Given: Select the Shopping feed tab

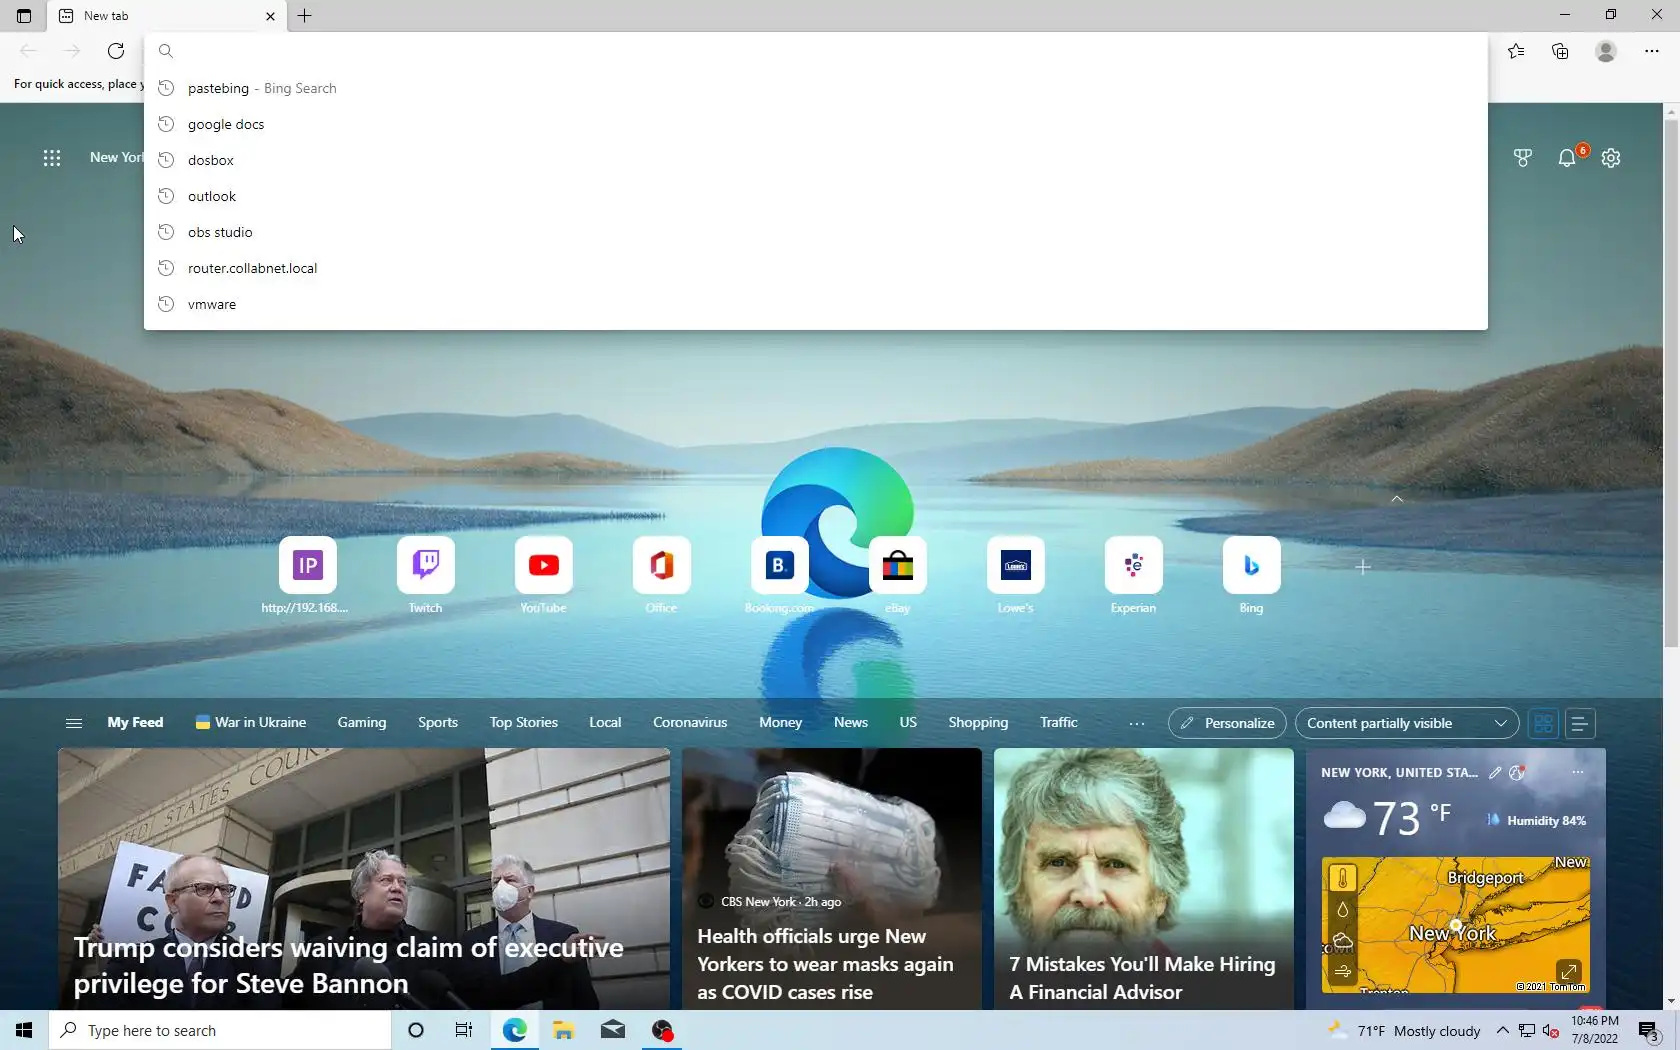Looking at the screenshot, I should pyautogui.click(x=978, y=722).
